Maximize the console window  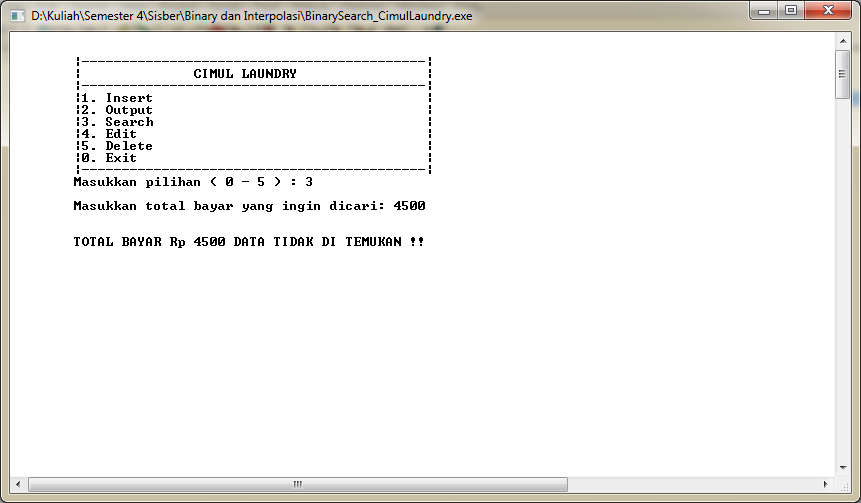pos(791,10)
